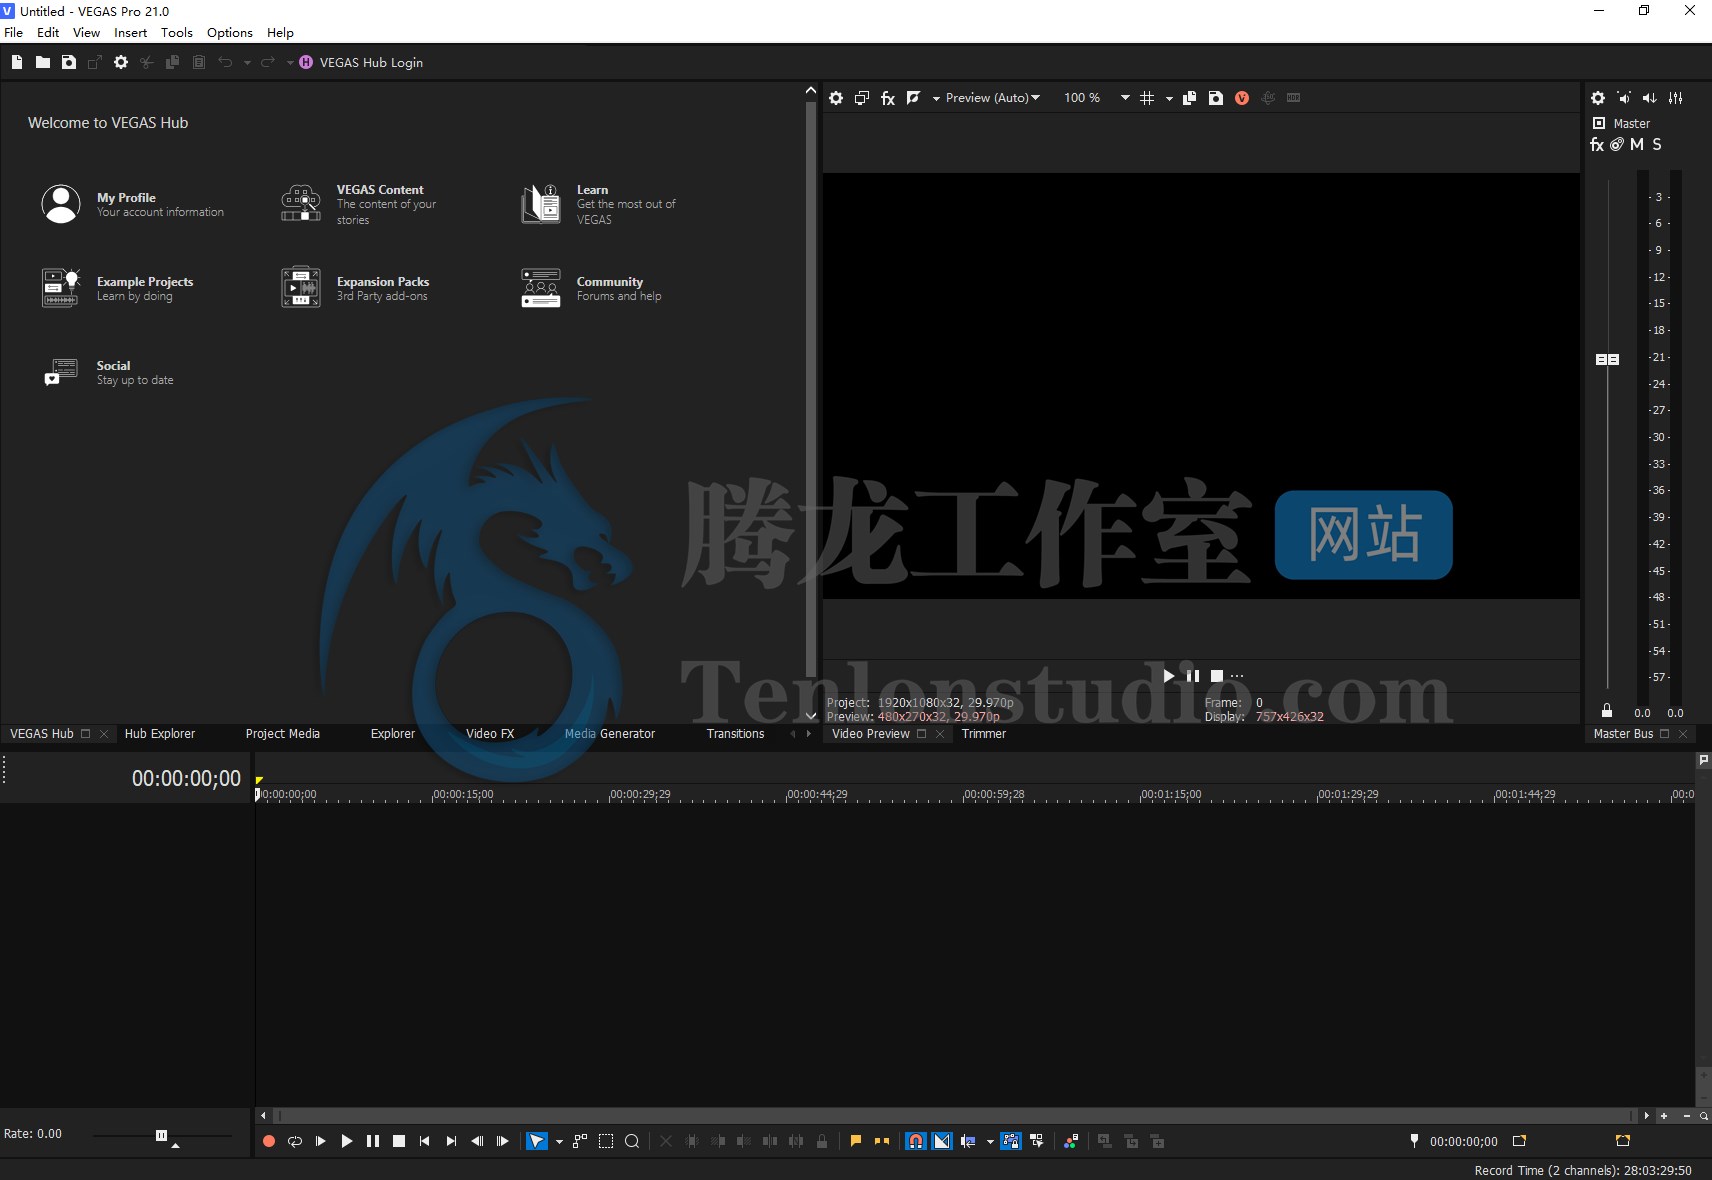The image size is (1712, 1180).
Task: Open video preview properties gear
Action: pyautogui.click(x=836, y=98)
